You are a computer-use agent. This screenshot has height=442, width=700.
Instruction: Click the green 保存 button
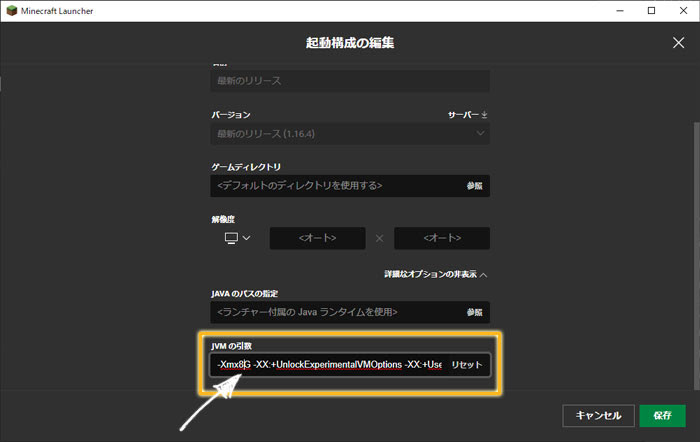(x=662, y=416)
